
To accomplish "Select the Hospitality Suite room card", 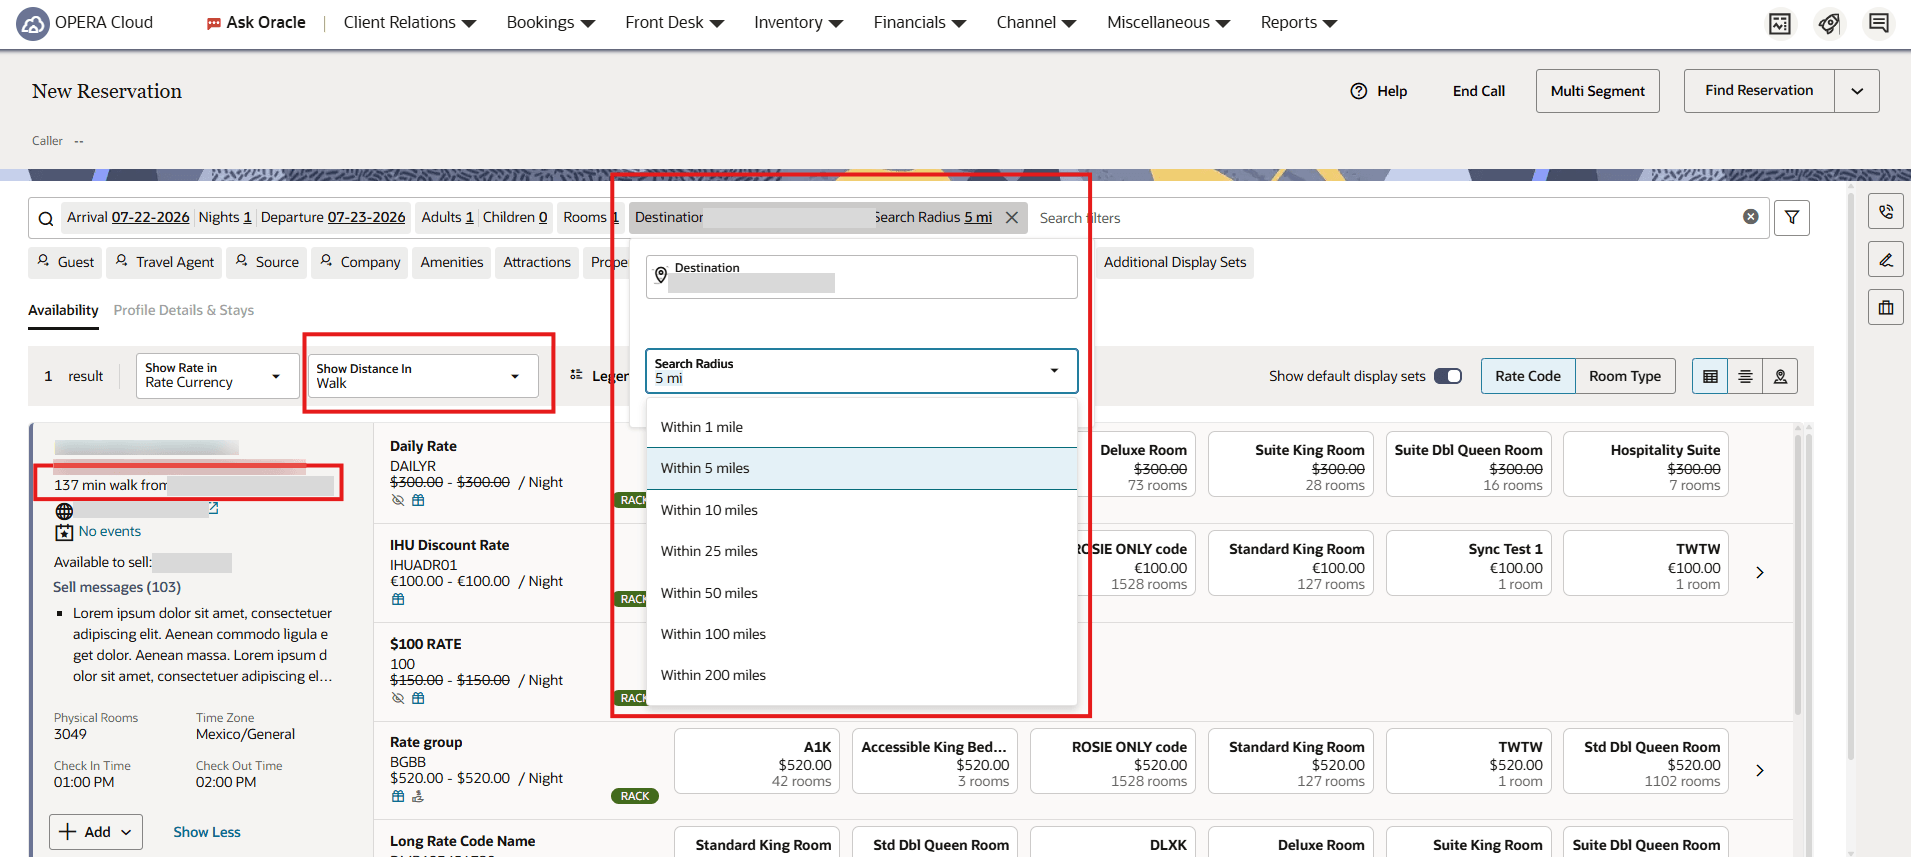I will click(1645, 464).
